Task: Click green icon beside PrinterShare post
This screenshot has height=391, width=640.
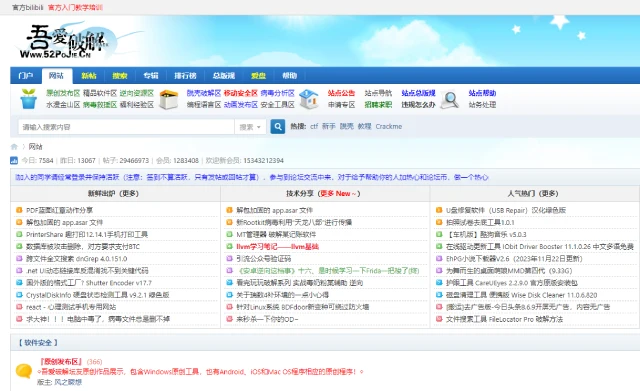Action: point(19,234)
